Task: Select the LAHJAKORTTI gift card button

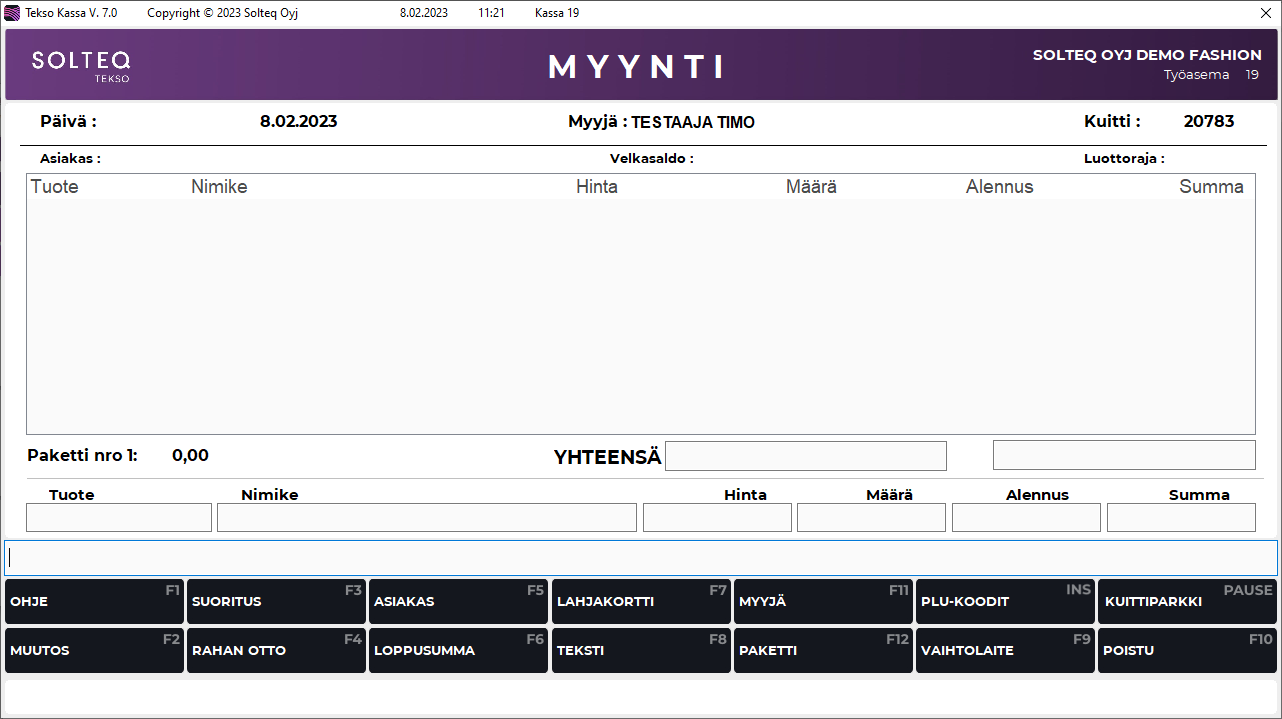Action: pyautogui.click(x=640, y=601)
